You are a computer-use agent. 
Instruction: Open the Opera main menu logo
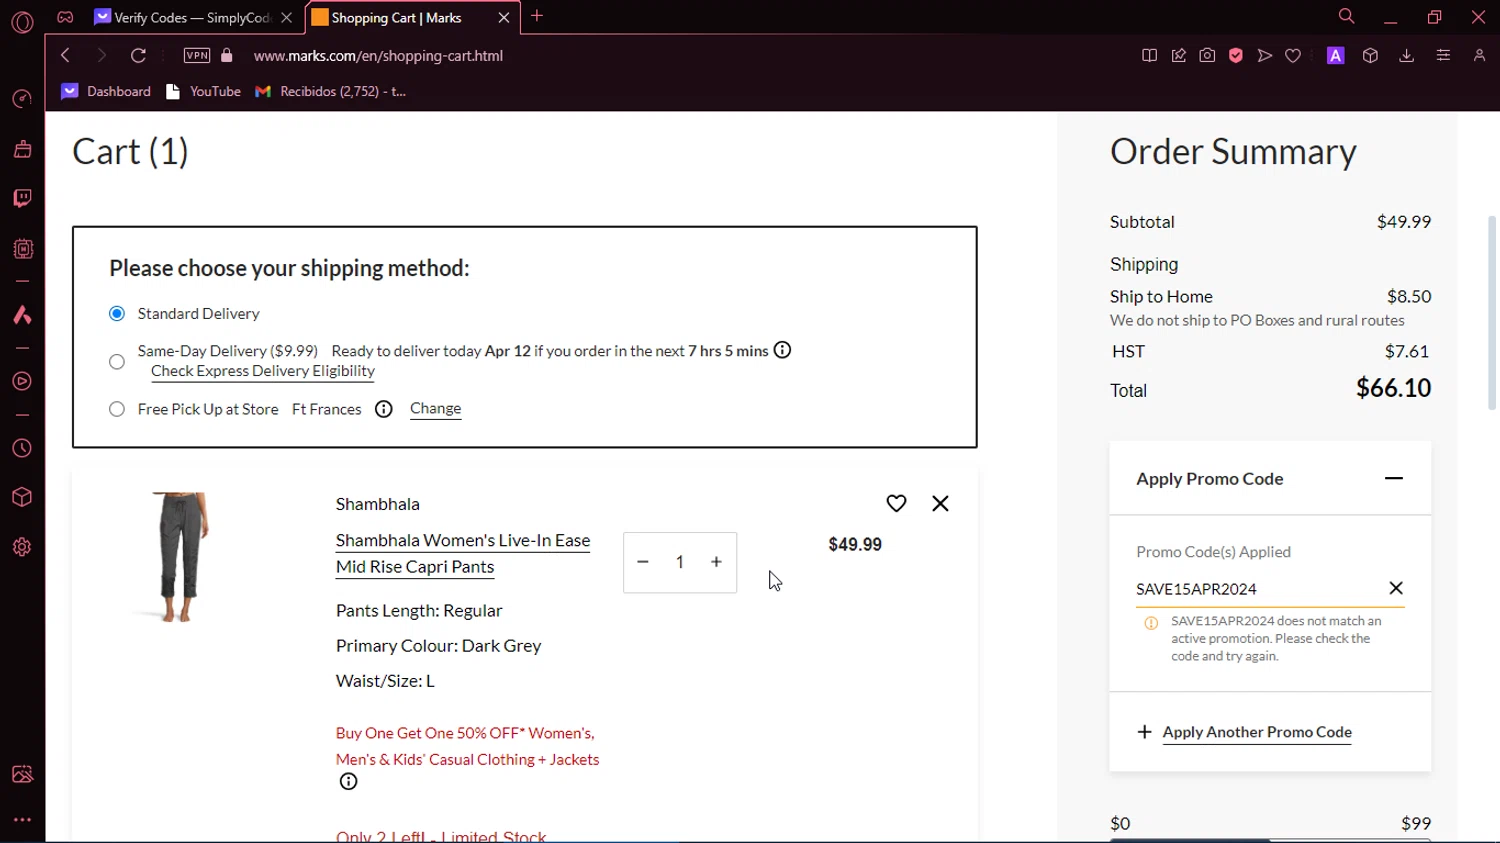22,21
